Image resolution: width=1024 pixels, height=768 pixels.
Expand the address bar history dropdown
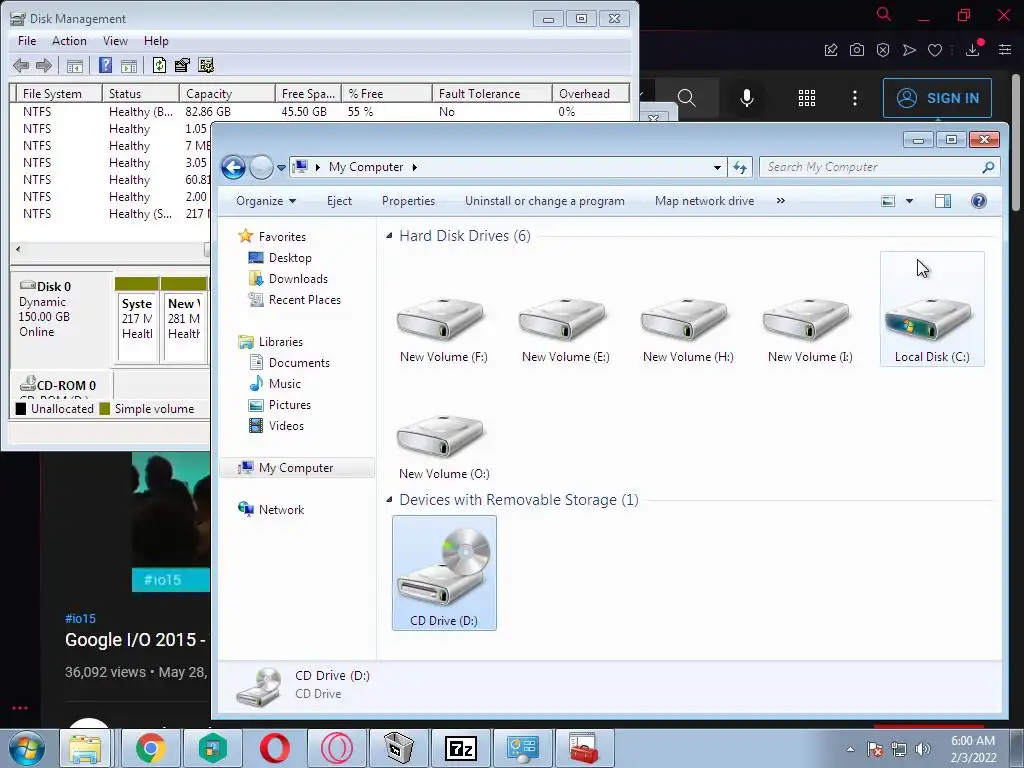[717, 167]
